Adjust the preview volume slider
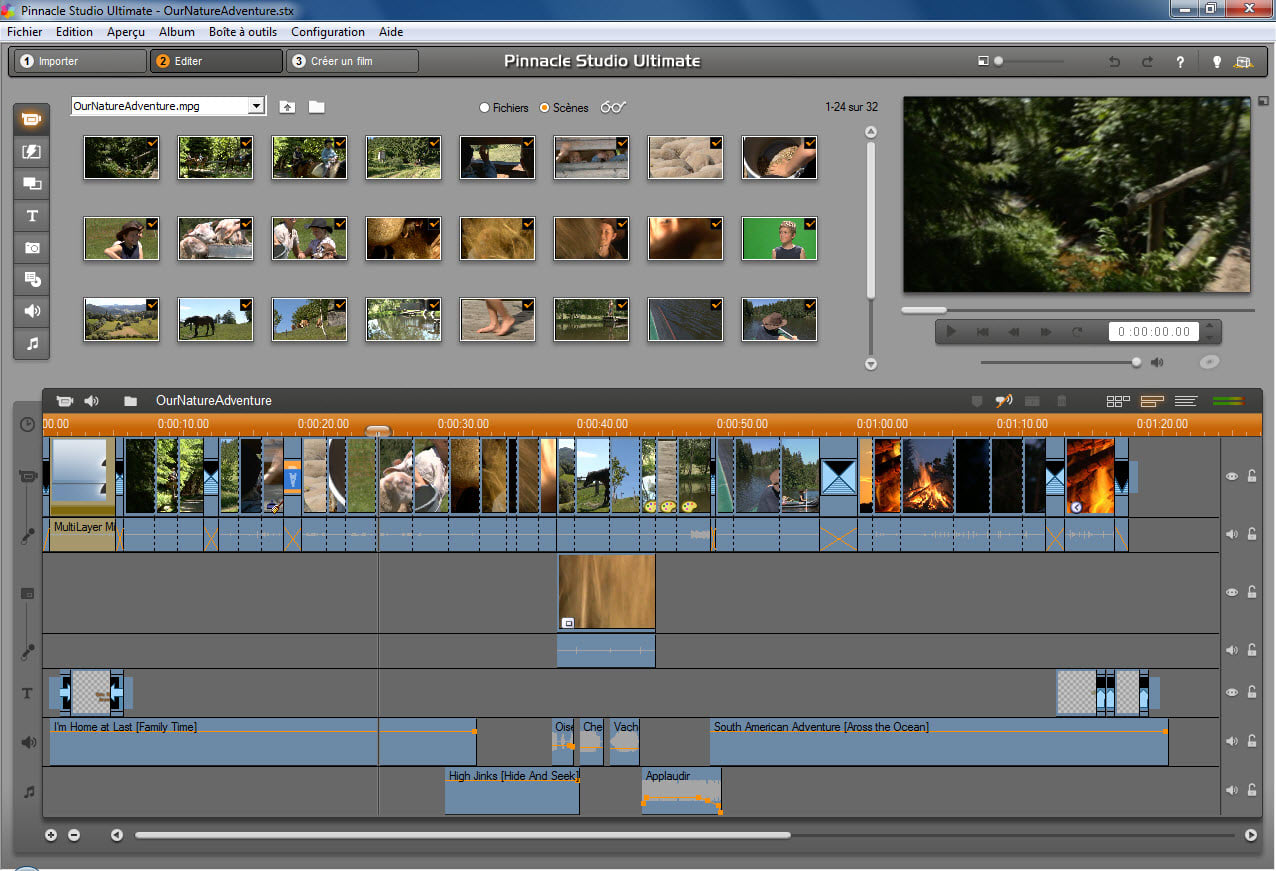The height and width of the screenshot is (871, 1276). pyautogui.click(x=1060, y=362)
